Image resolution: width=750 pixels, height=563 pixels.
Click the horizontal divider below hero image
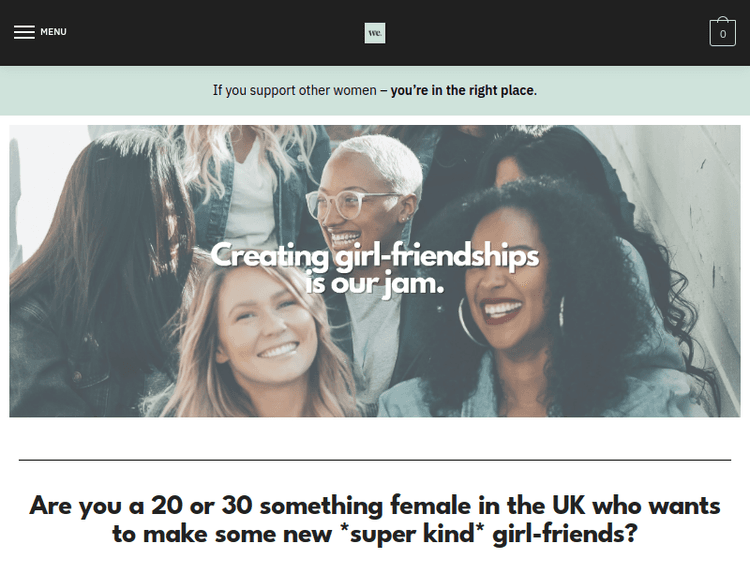[x=375, y=460]
